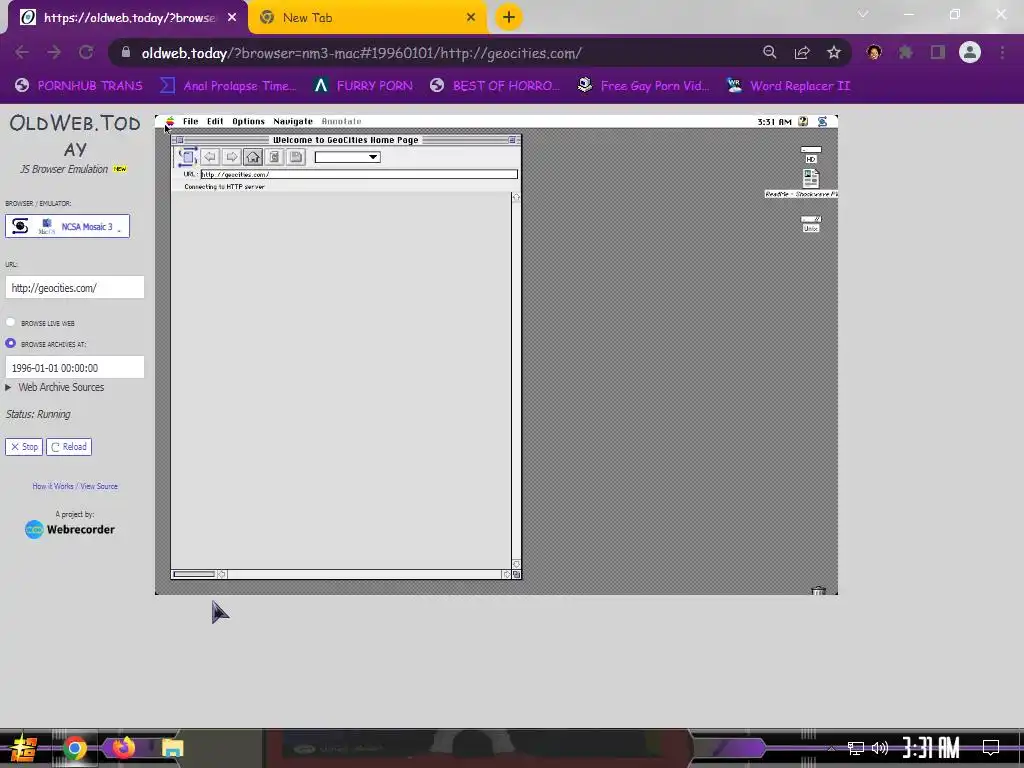The image size is (1024, 768).
Task: Open the Mosaic Navigate menu
Action: pyautogui.click(x=293, y=121)
